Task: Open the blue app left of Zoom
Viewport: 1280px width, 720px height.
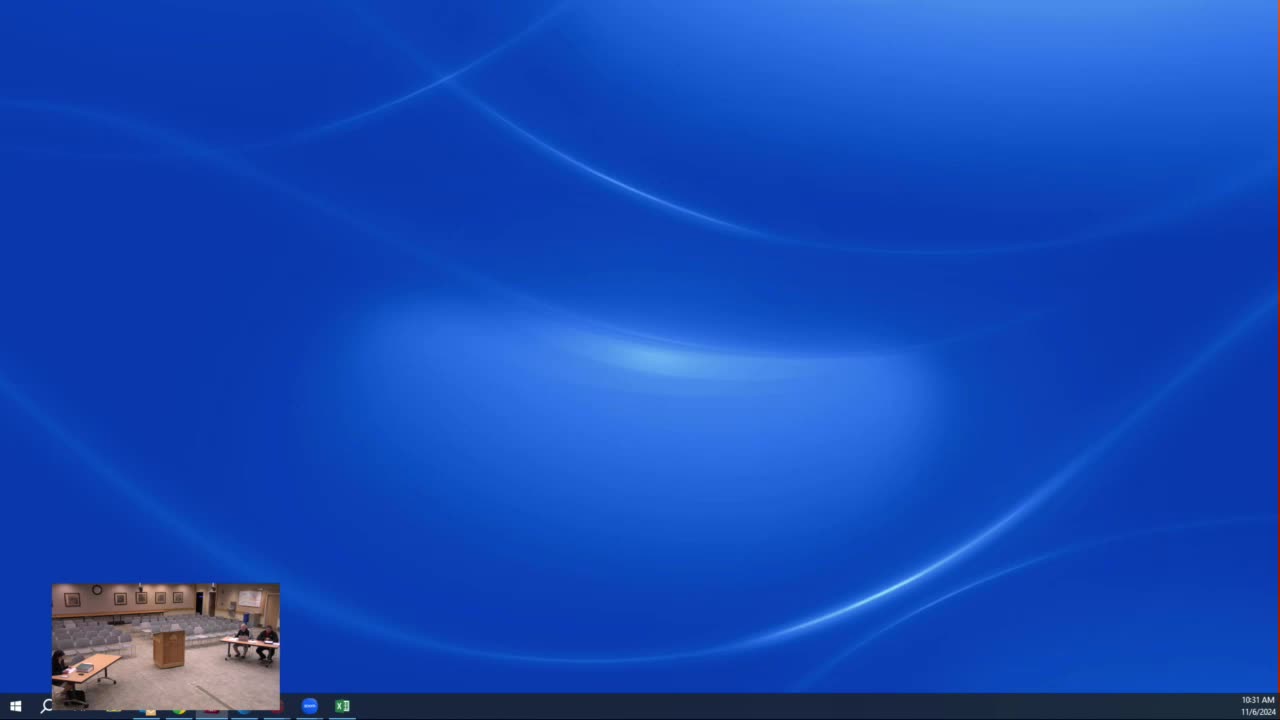Action: point(244,711)
